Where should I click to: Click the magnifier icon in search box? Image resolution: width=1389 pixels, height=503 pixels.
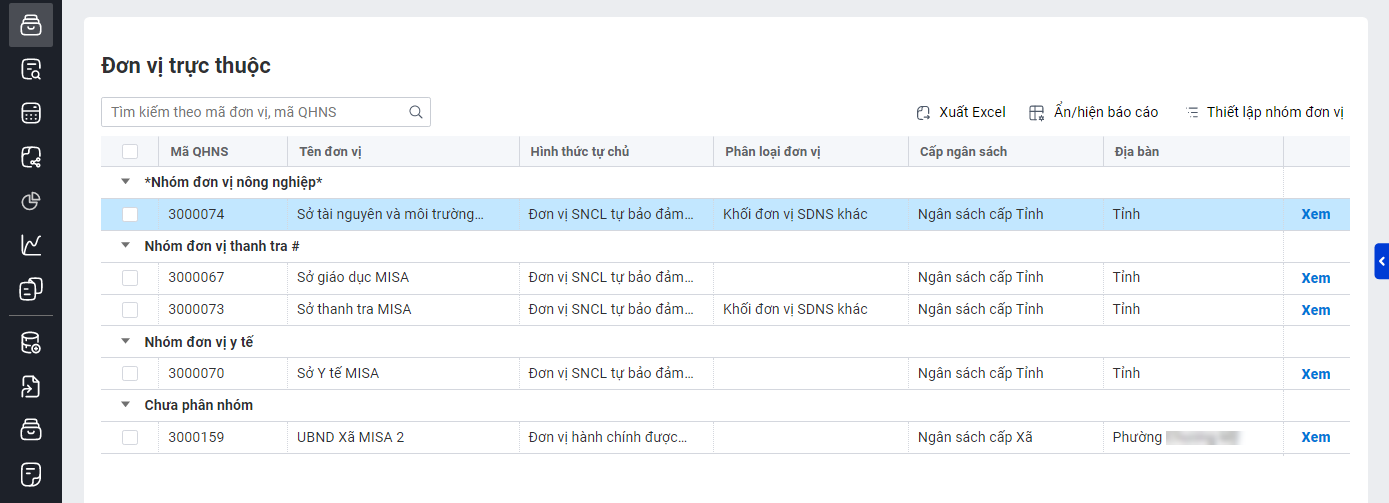pos(416,112)
